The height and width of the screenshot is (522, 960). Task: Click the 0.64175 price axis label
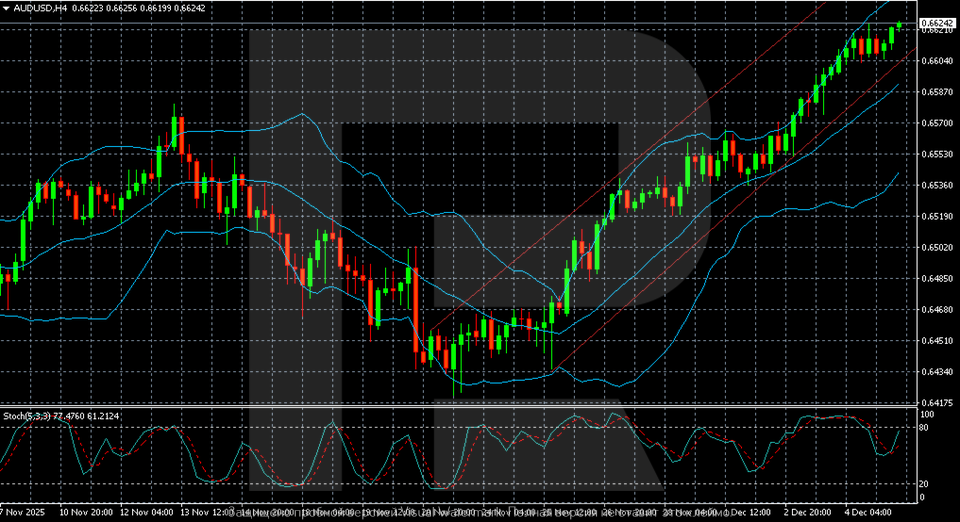[x=934, y=403]
